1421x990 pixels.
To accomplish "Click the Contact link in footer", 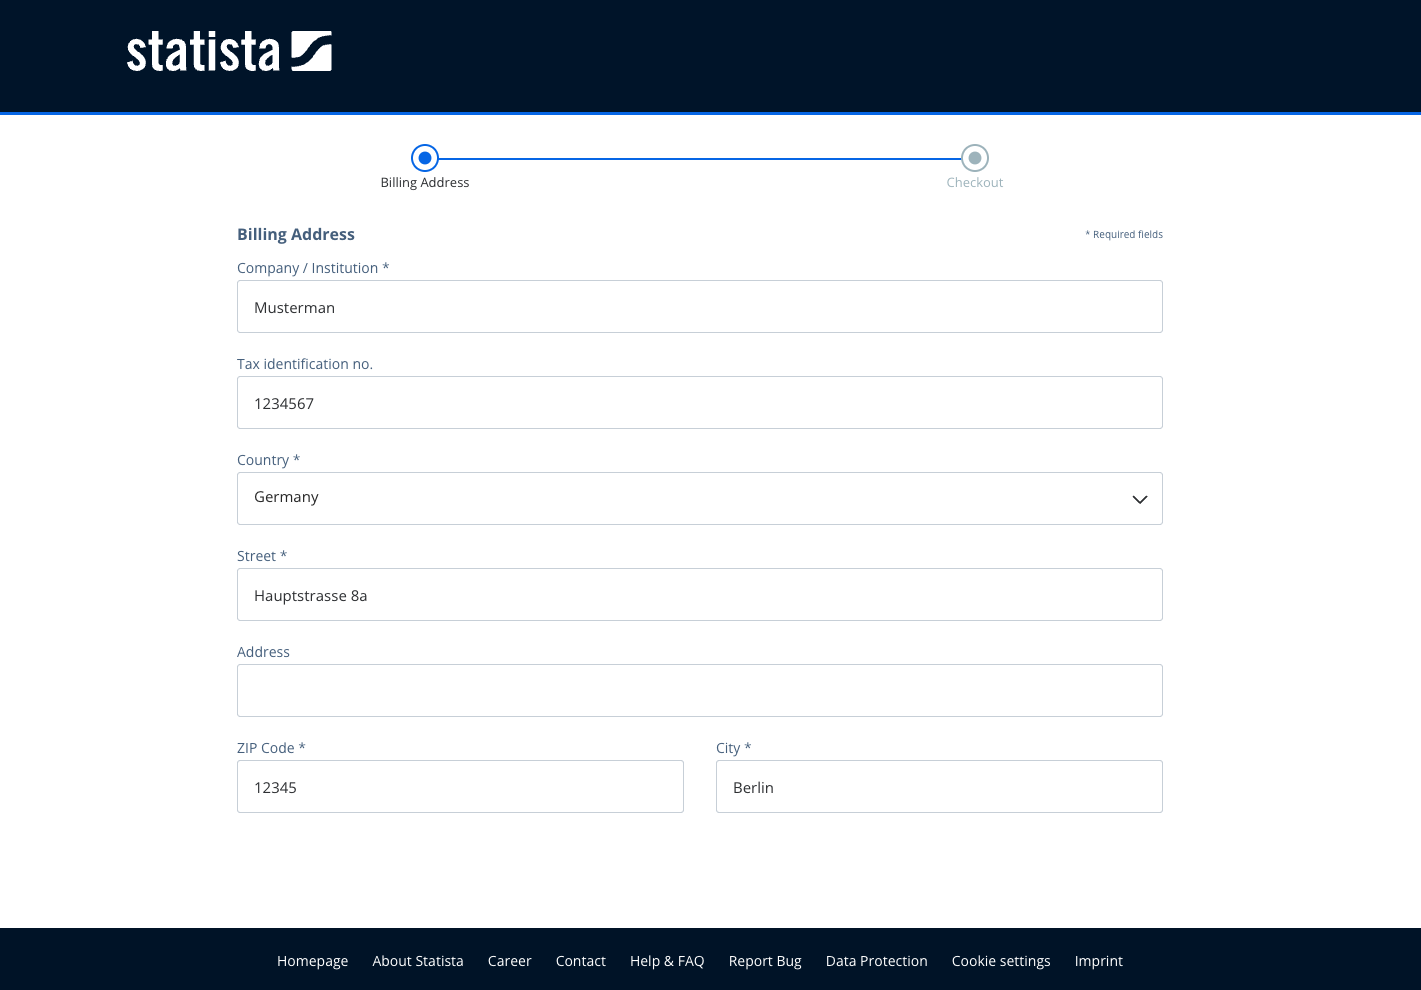I will coord(580,961).
